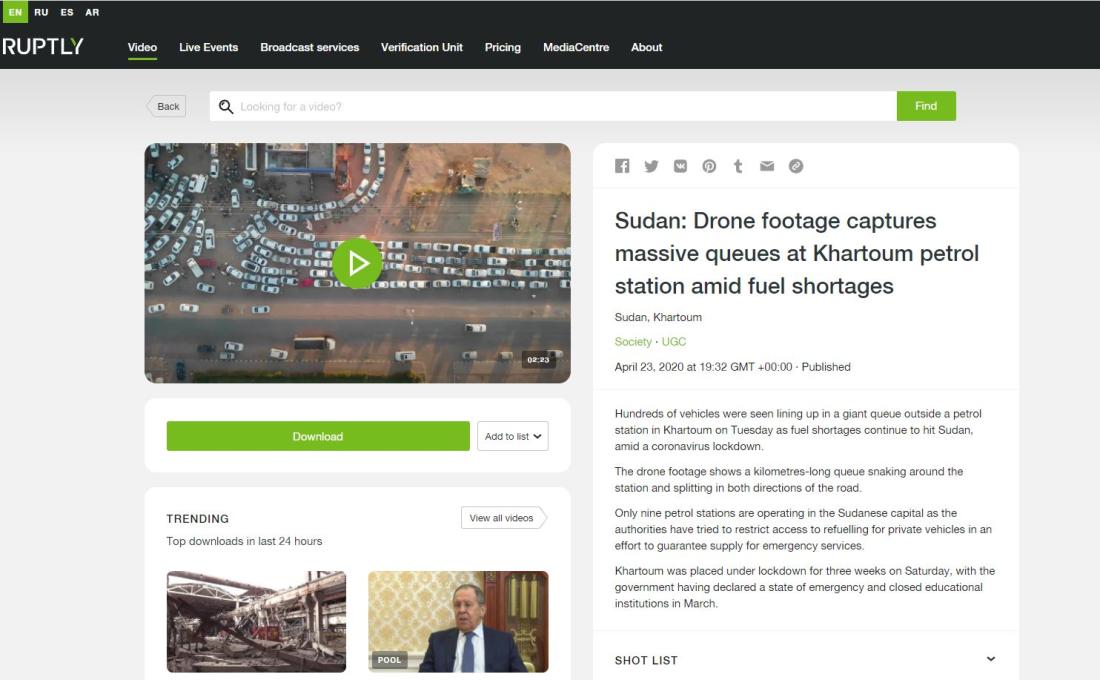Copy the video link icon
Viewport: 1100px width, 680px height.
coord(796,166)
